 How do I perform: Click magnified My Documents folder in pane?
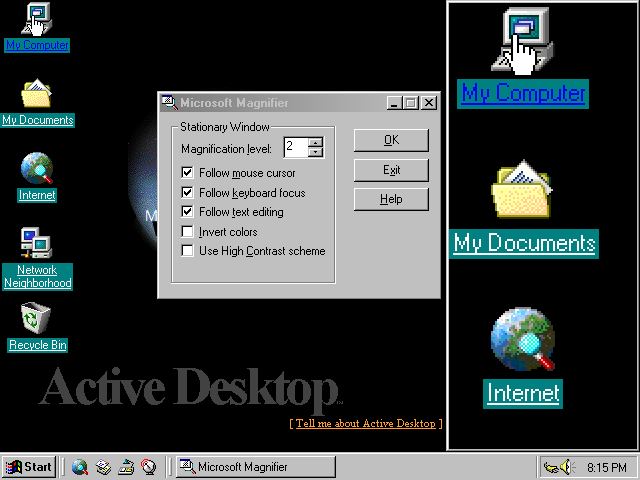(522, 189)
